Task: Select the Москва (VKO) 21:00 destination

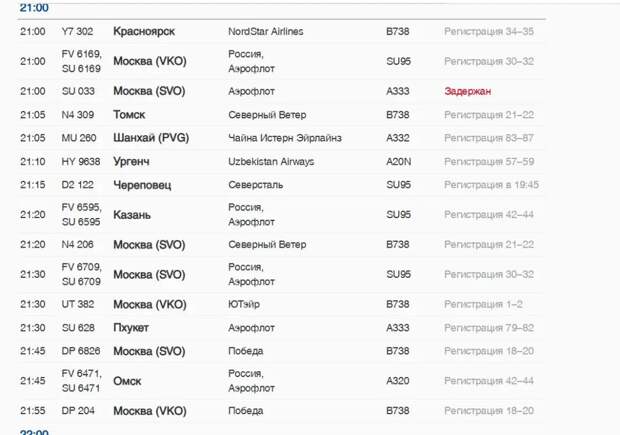Action: click(150, 61)
